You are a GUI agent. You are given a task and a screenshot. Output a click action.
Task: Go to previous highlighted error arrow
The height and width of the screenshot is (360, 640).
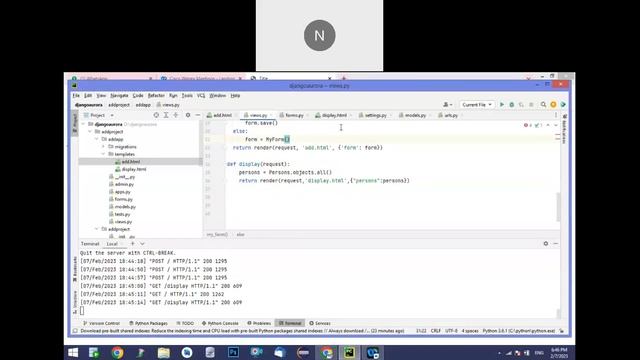tap(548, 125)
